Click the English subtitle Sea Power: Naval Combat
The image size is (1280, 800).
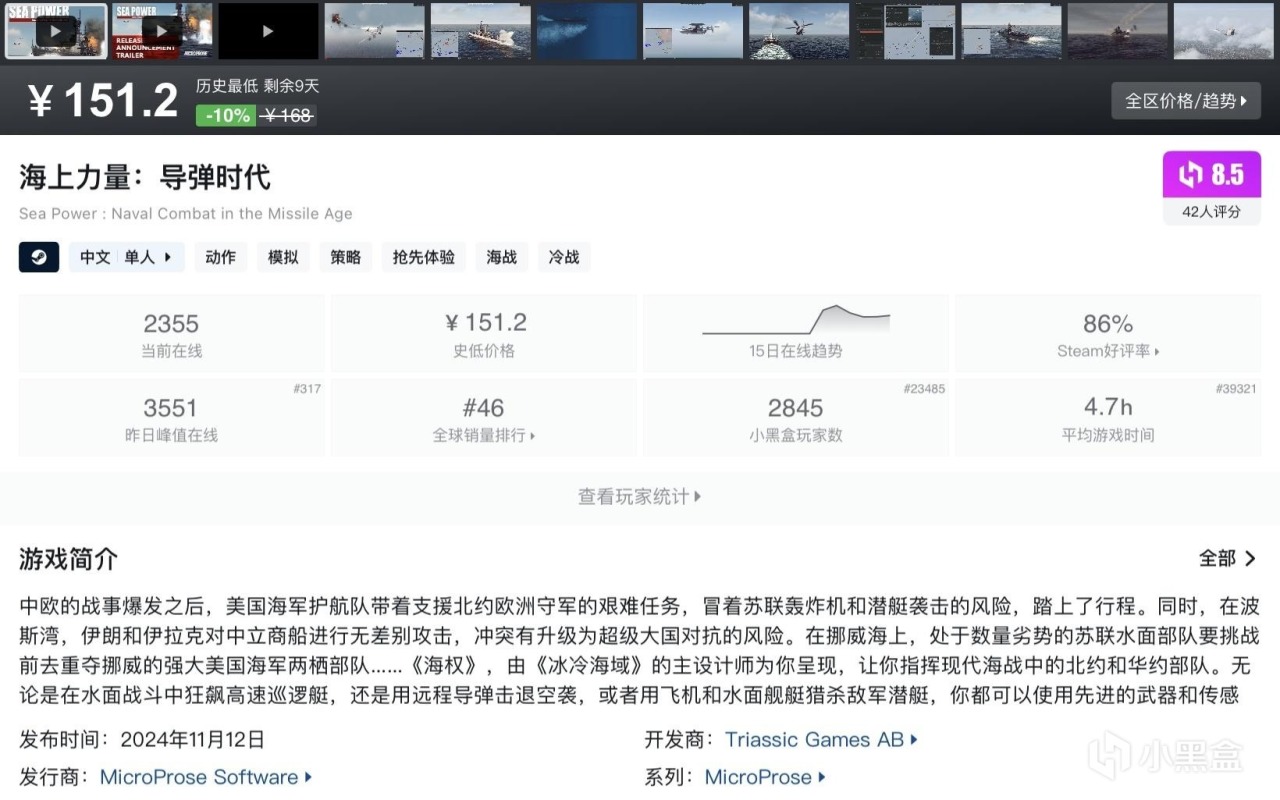pos(186,213)
